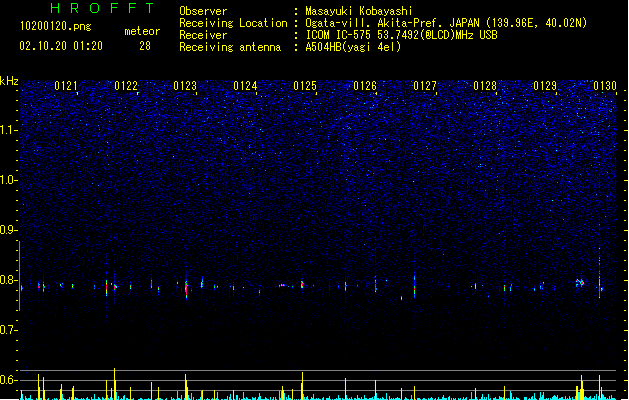Click the meteor count label
This screenshot has width=629, height=400.
[142, 31]
